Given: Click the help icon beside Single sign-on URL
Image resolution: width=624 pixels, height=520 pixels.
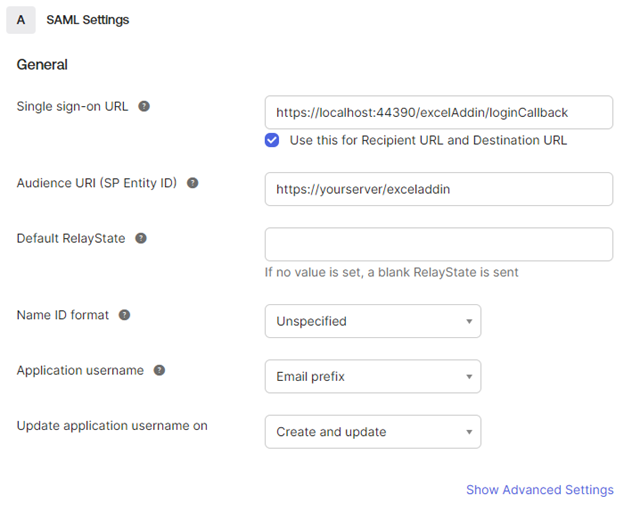Looking at the screenshot, I should pyautogui.click(x=144, y=106).
